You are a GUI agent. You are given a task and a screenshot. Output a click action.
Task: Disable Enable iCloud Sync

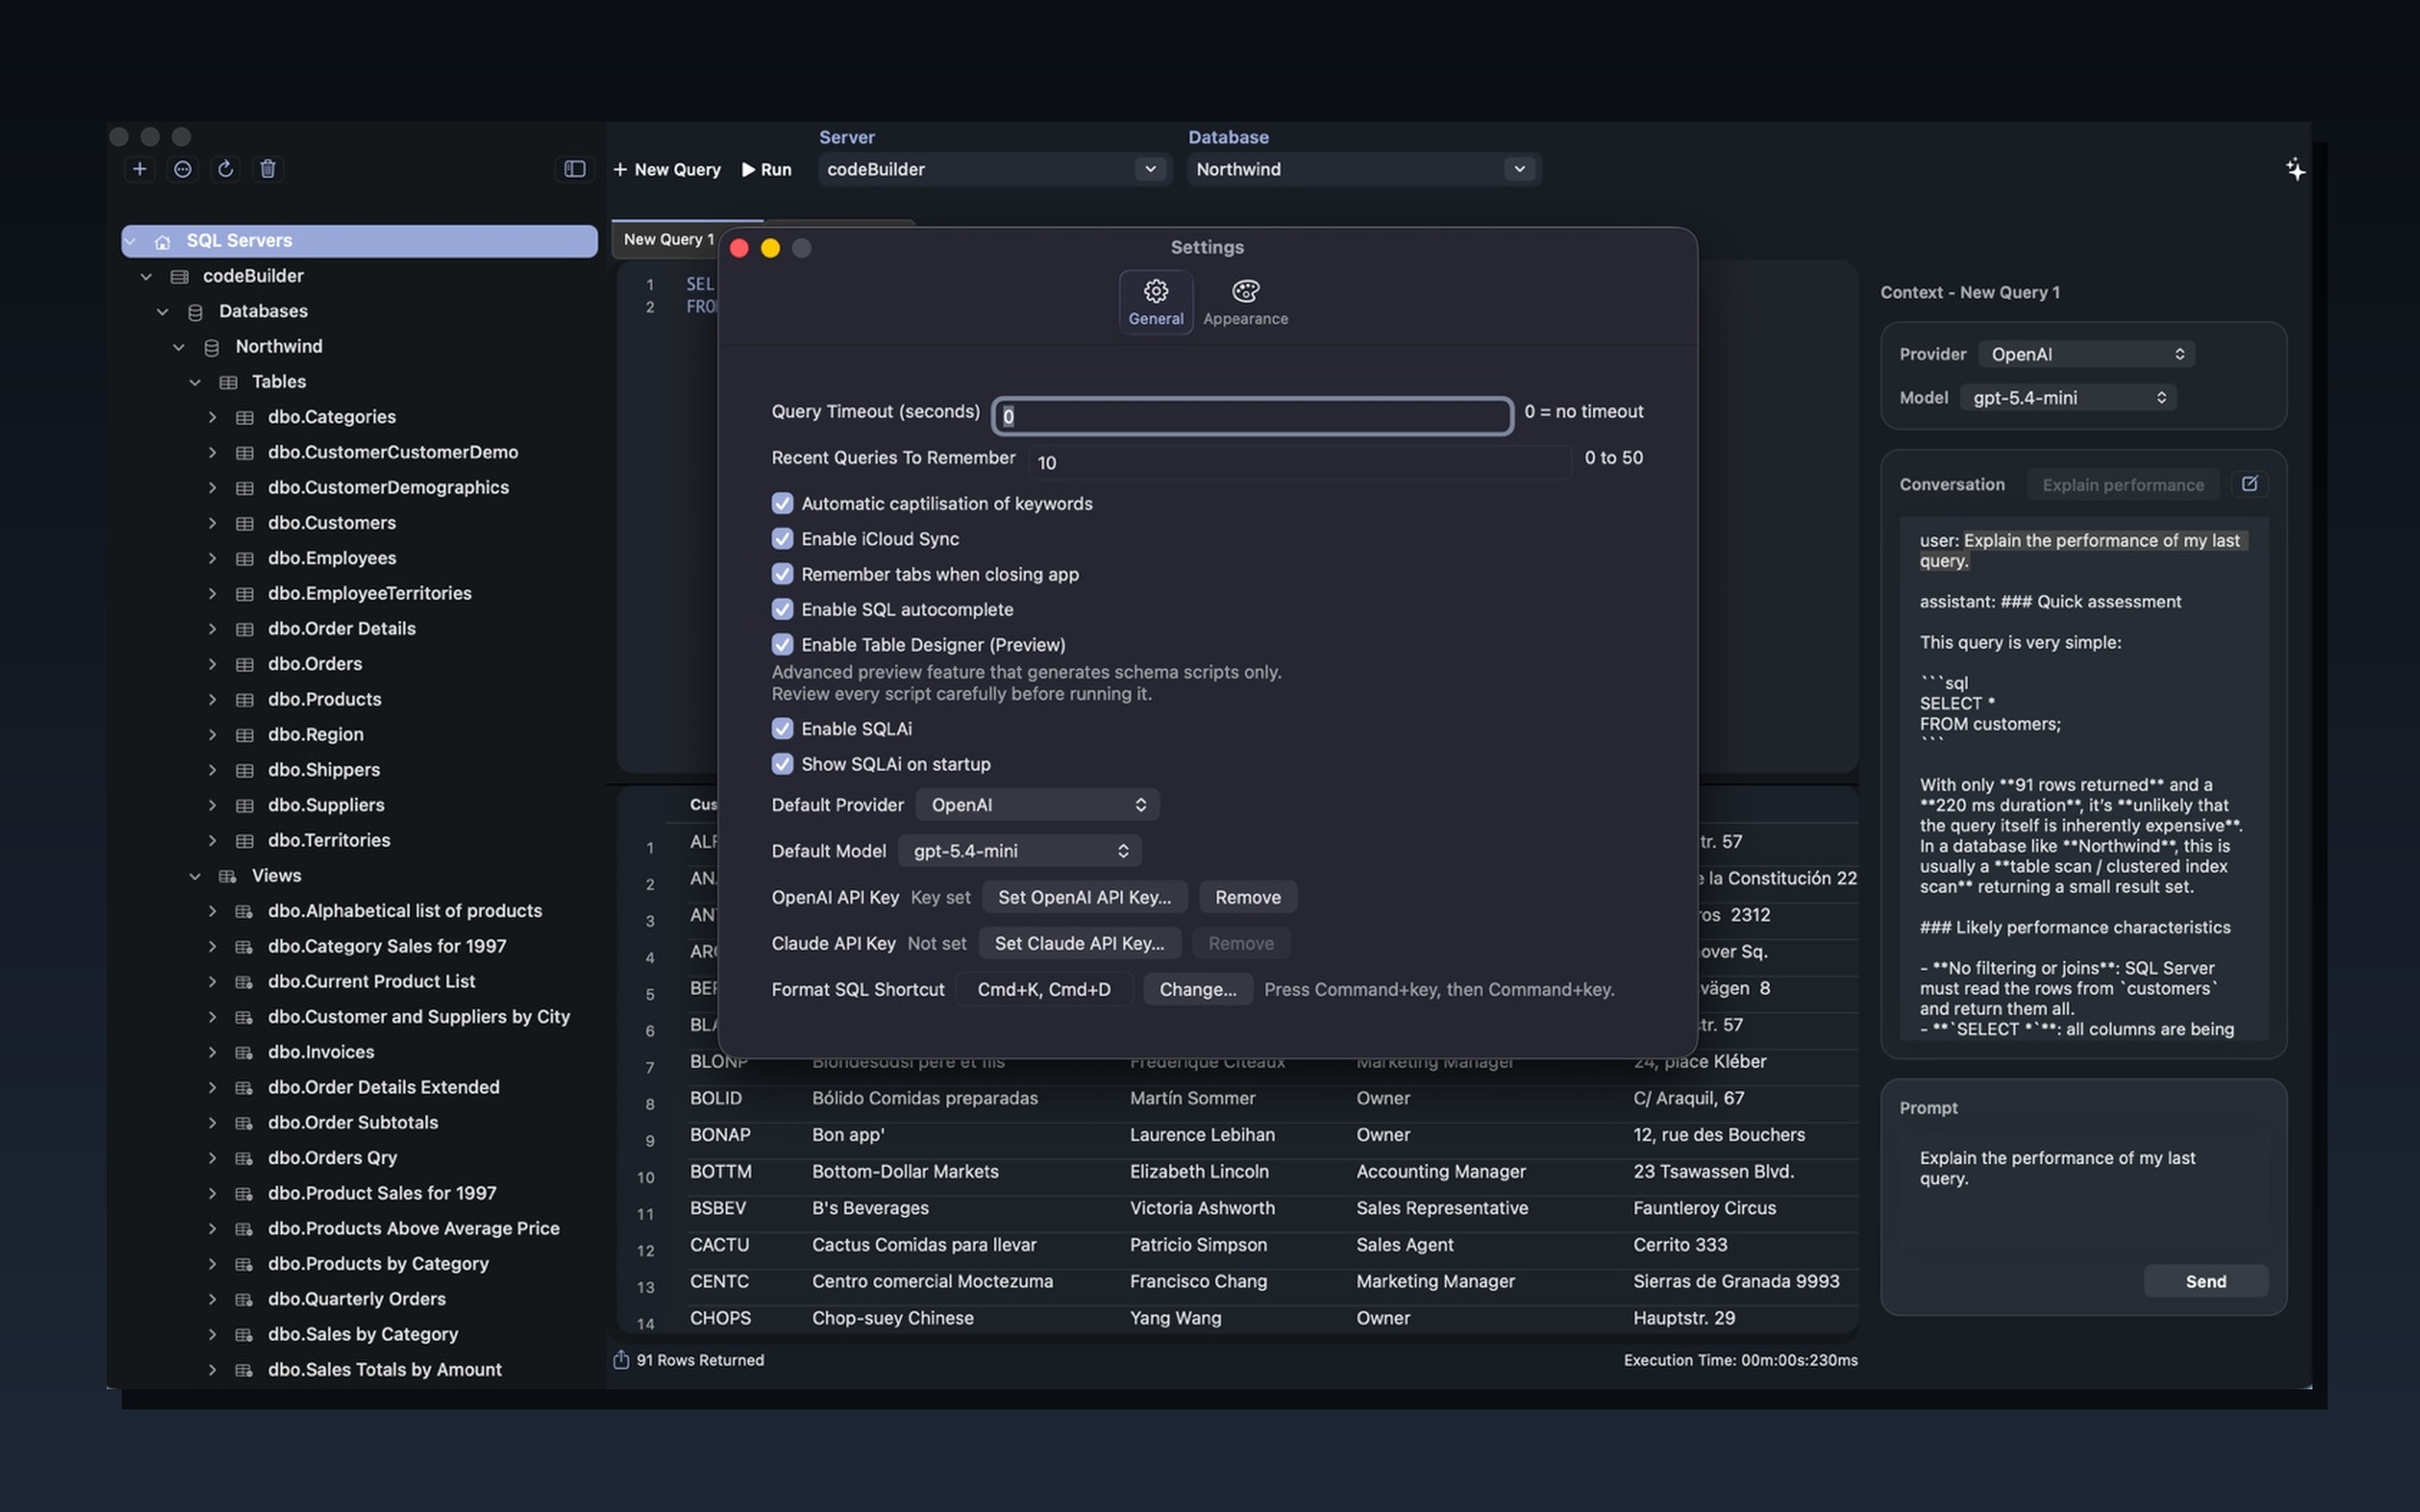782,538
